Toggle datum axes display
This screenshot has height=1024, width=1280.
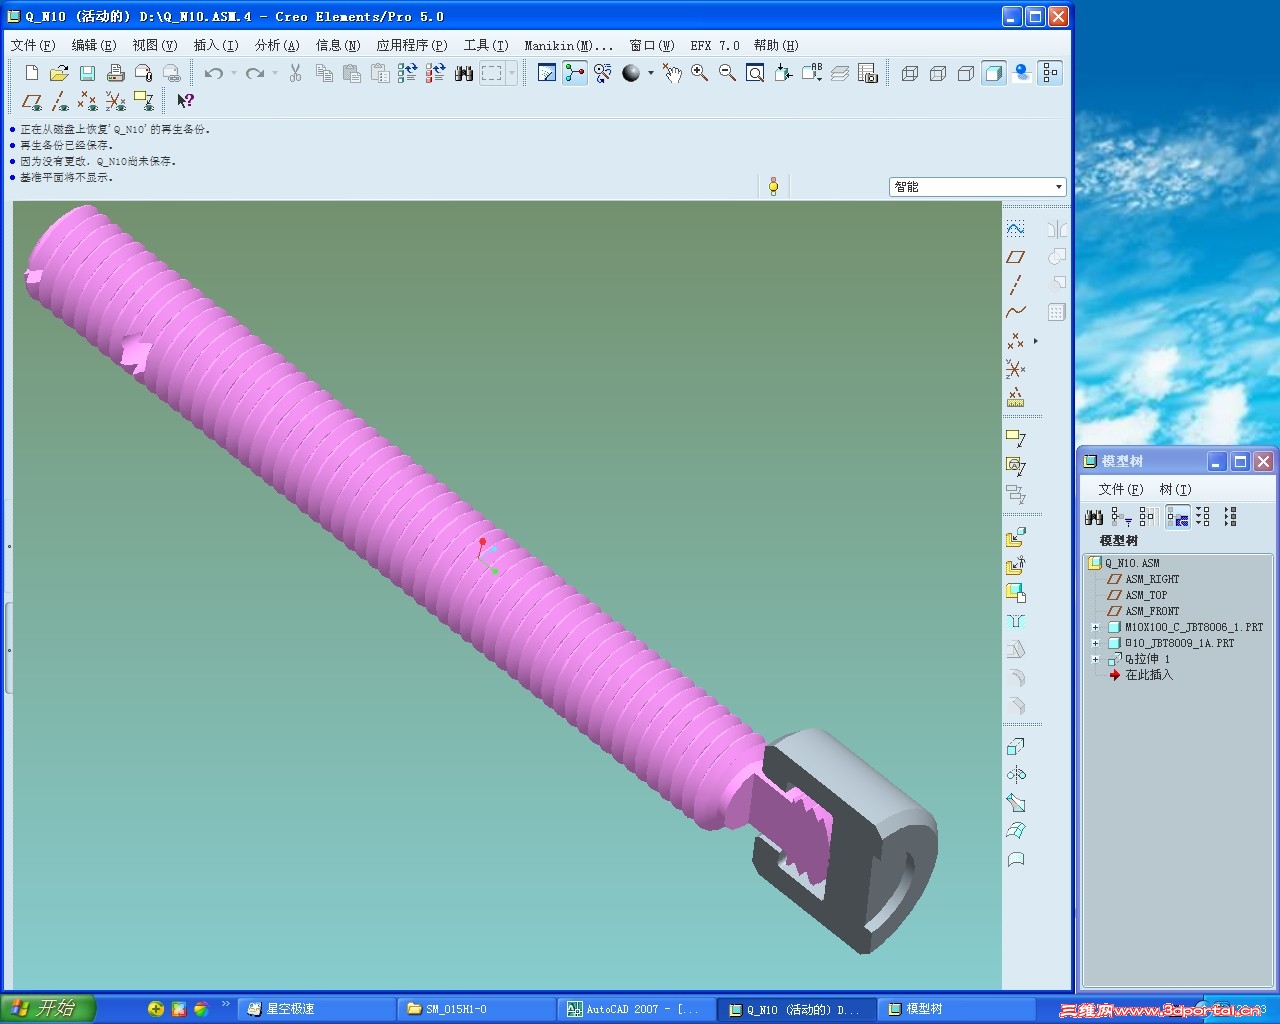(60, 101)
